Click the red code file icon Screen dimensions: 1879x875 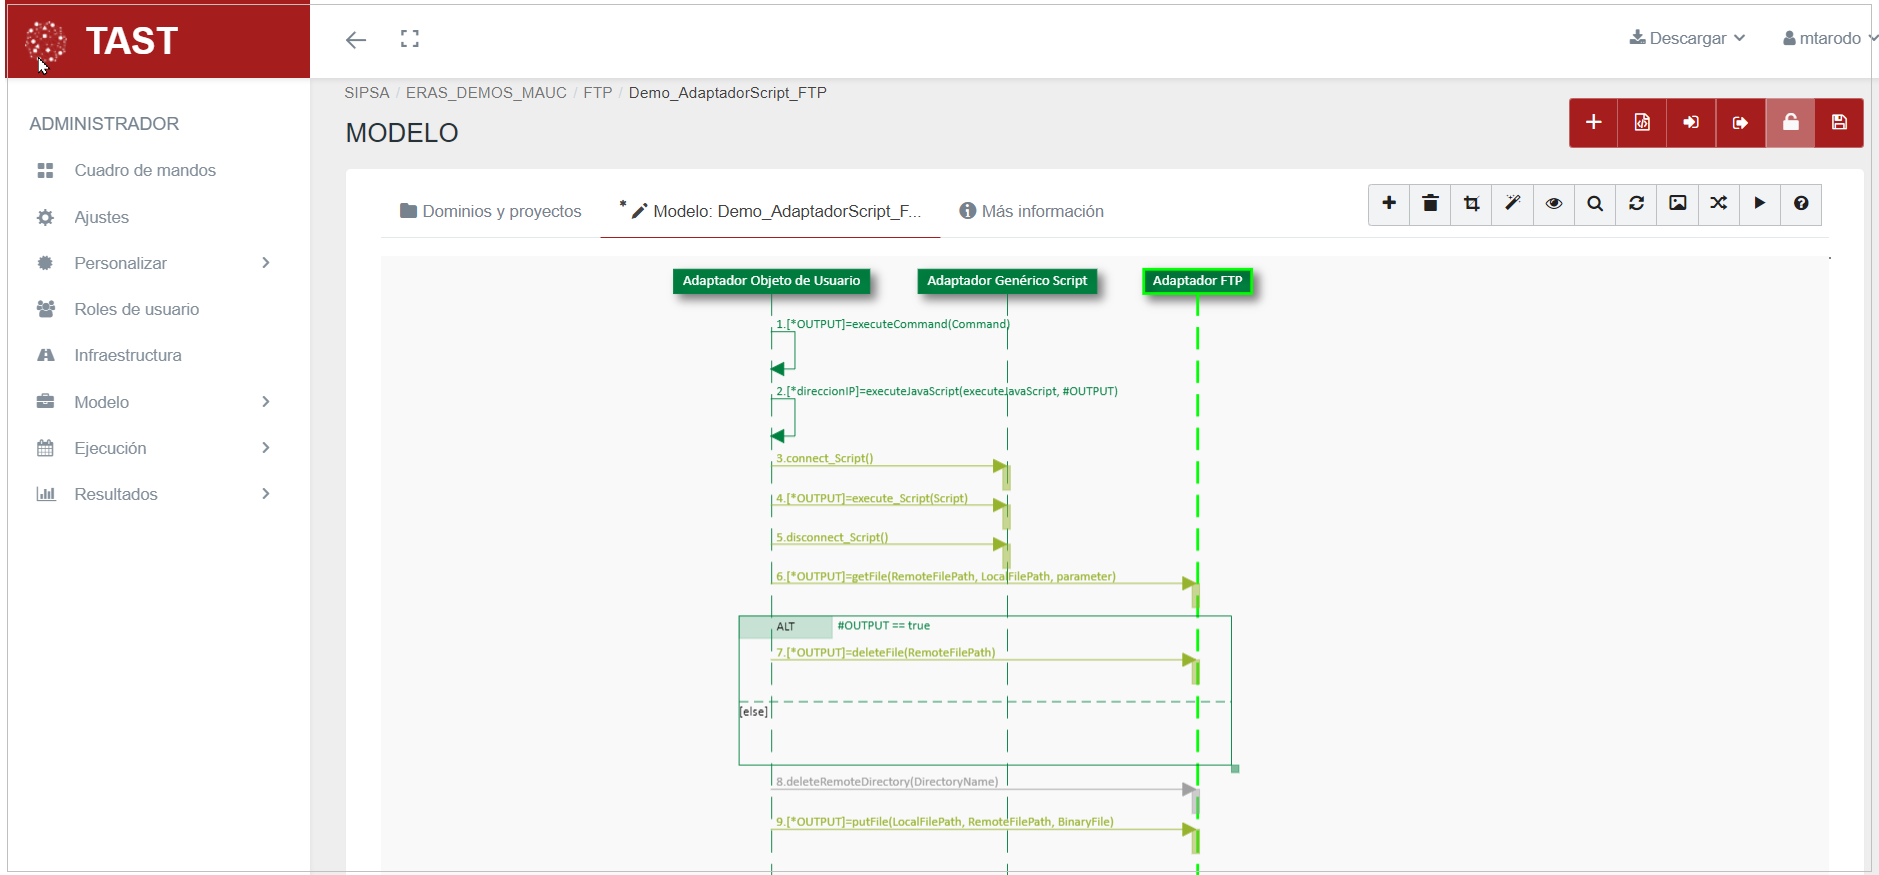coord(1642,123)
